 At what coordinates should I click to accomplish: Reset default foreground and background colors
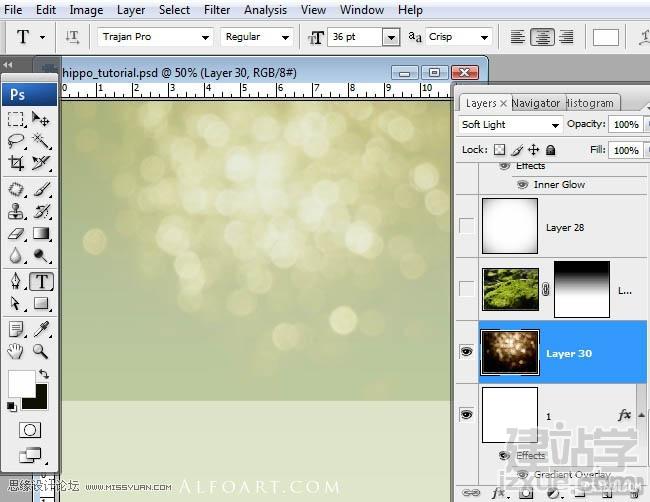tap(12, 407)
